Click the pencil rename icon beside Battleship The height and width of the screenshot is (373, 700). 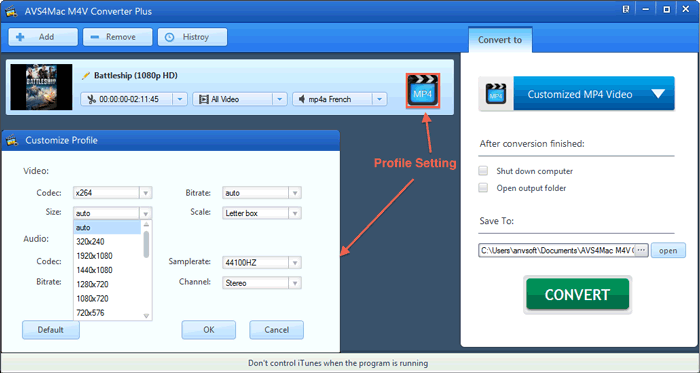86,76
